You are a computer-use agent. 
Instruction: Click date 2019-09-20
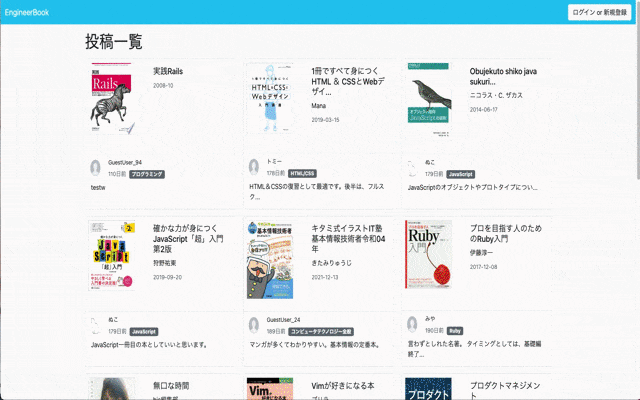167,278
